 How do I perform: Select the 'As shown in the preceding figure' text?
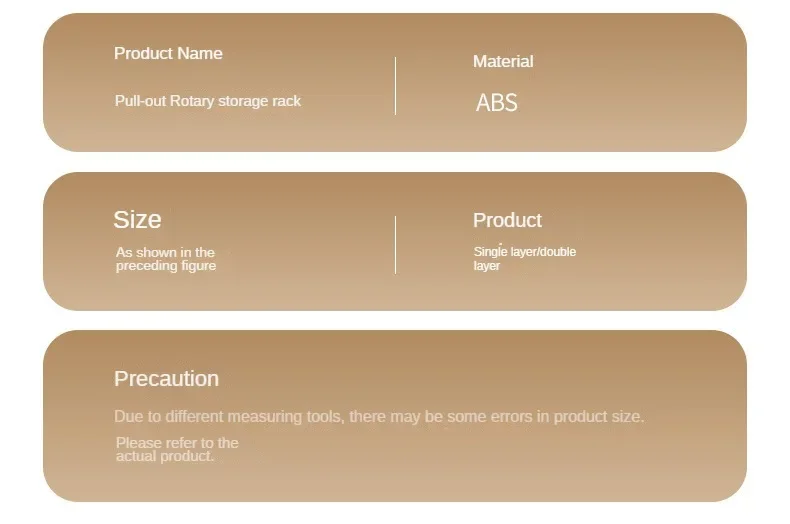tap(166, 259)
